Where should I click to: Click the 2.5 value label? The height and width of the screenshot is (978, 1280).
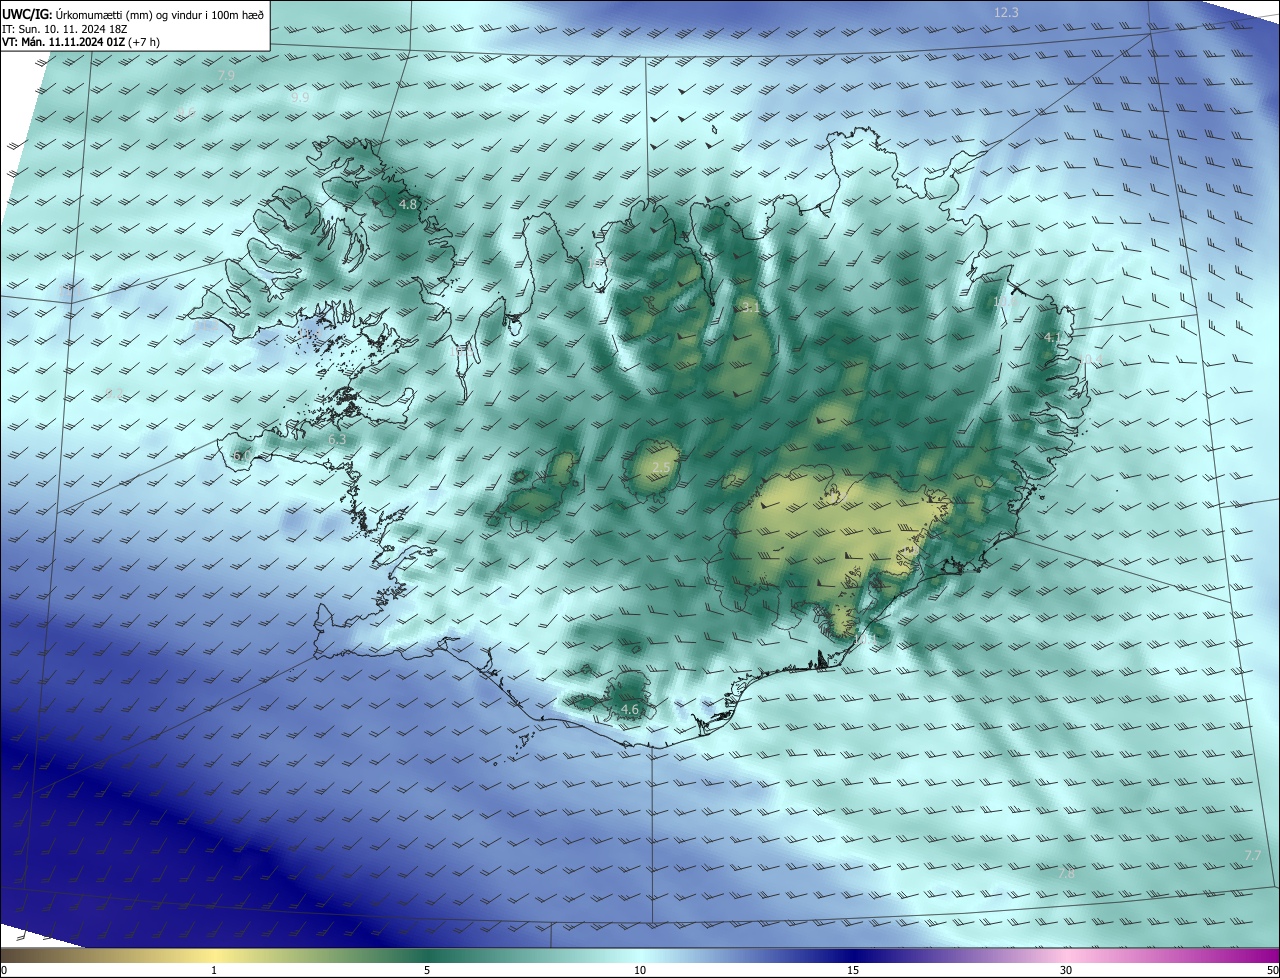[662, 468]
